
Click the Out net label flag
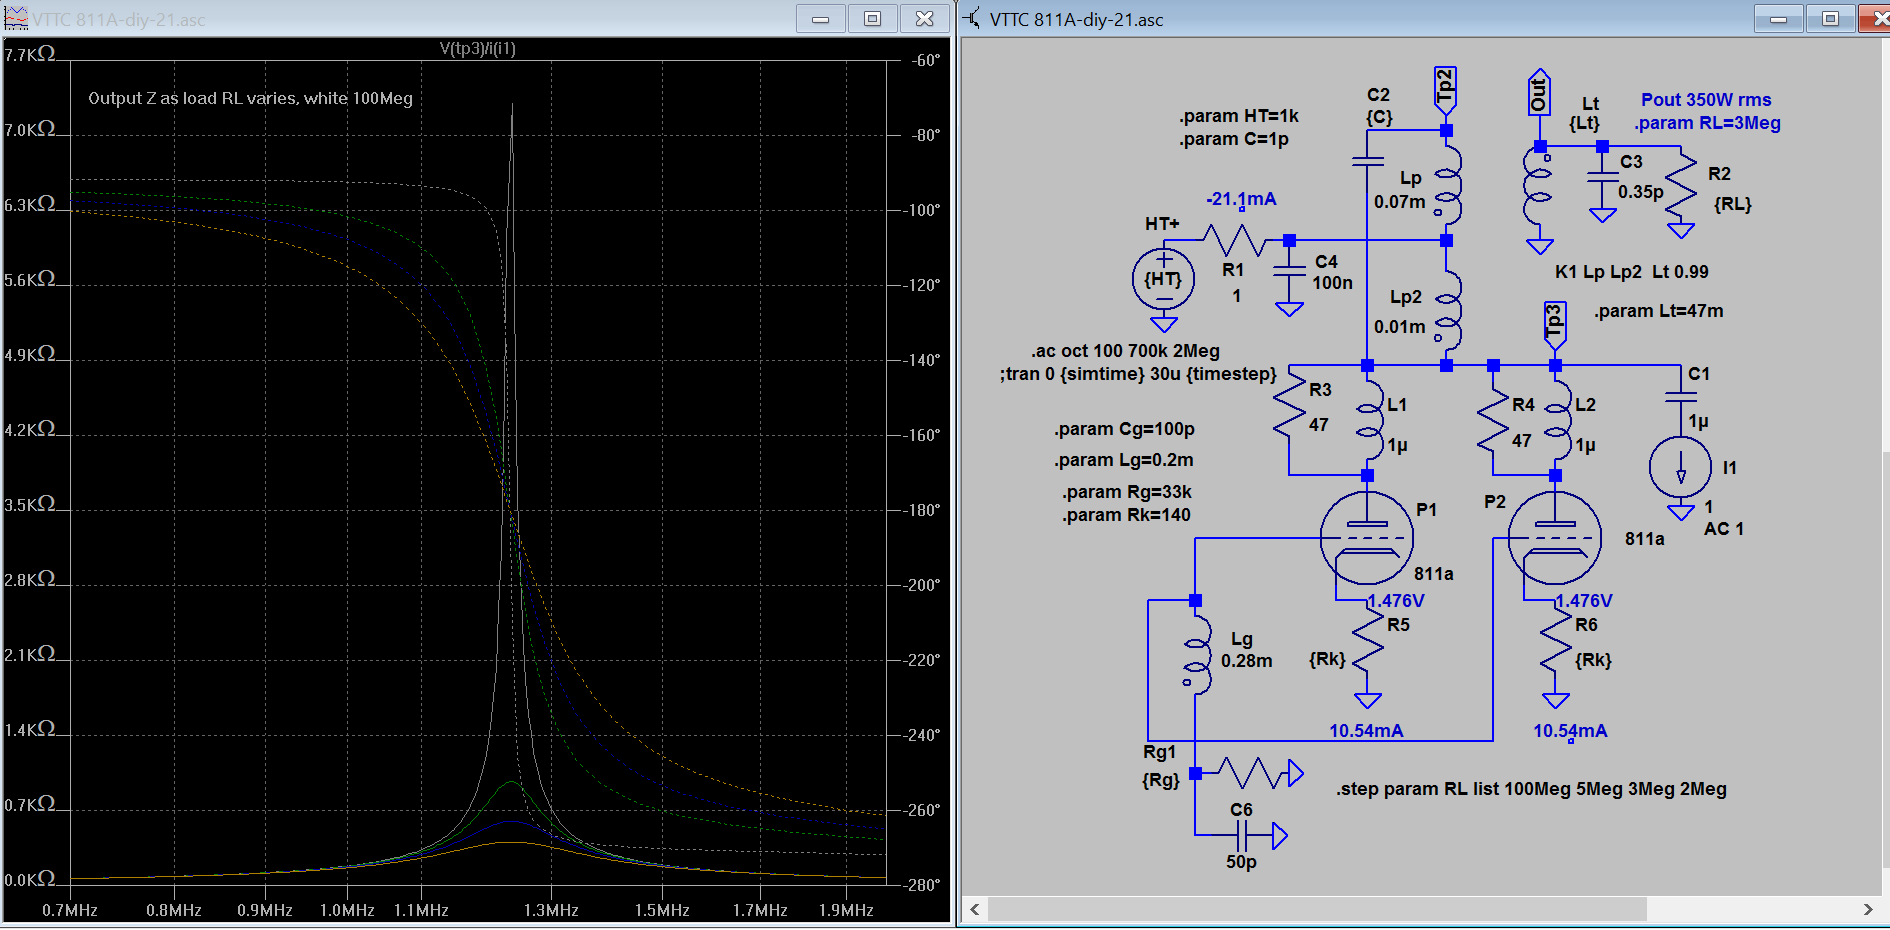click(x=1539, y=93)
